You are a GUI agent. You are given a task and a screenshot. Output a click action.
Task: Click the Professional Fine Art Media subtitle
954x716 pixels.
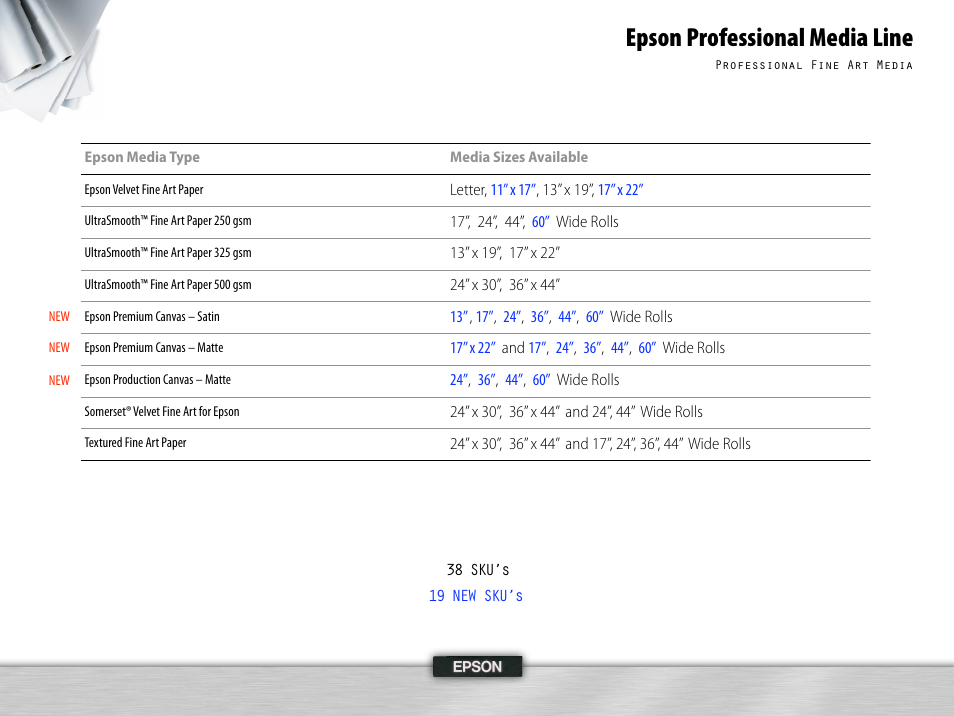coord(813,65)
